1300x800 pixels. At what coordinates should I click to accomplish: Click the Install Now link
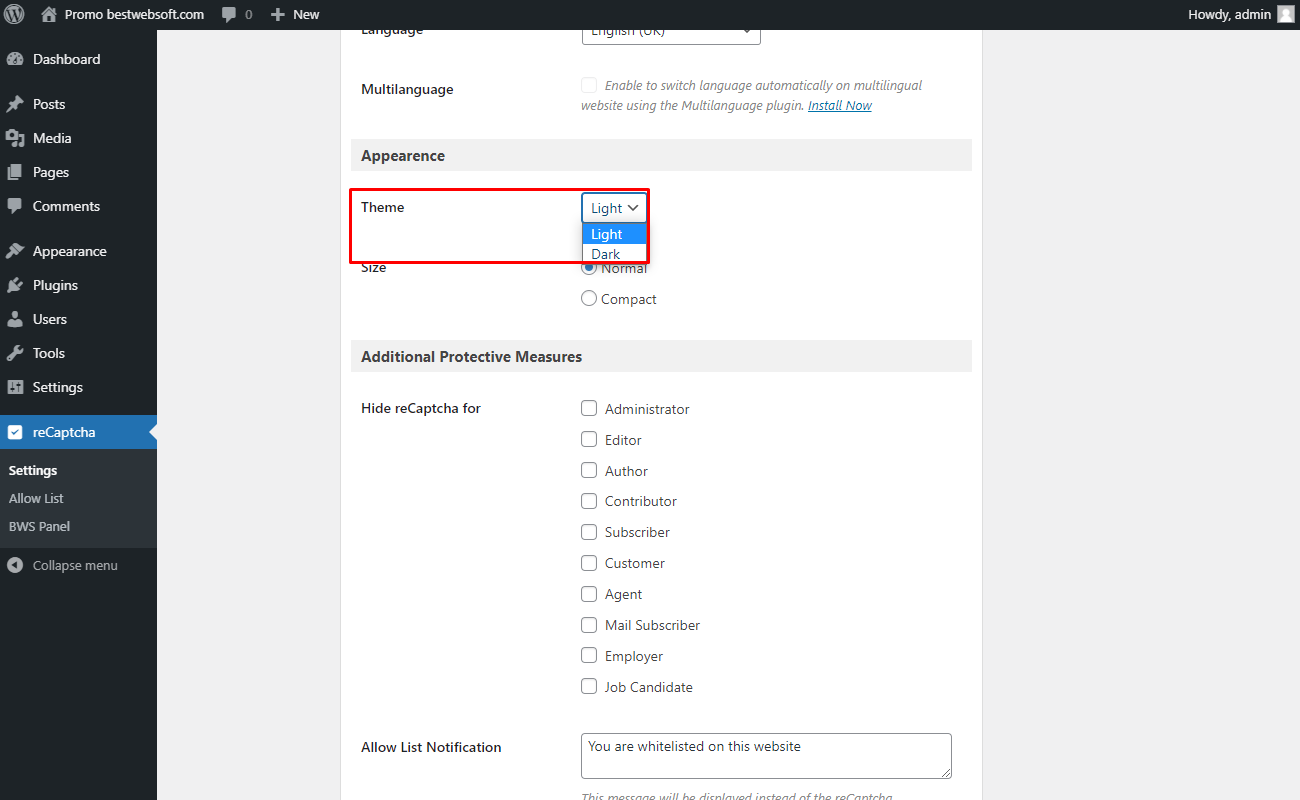840,105
